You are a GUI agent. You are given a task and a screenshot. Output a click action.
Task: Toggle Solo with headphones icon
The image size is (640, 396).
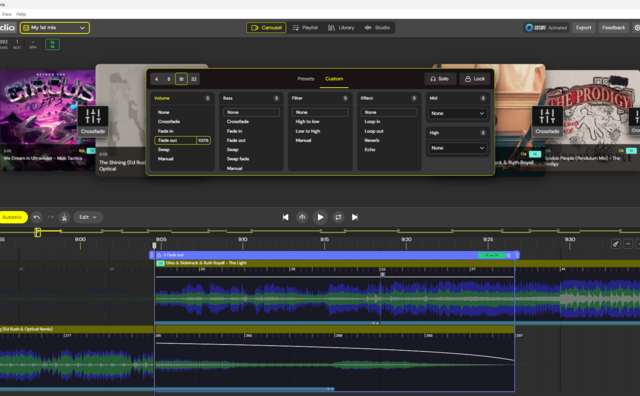[x=440, y=79]
